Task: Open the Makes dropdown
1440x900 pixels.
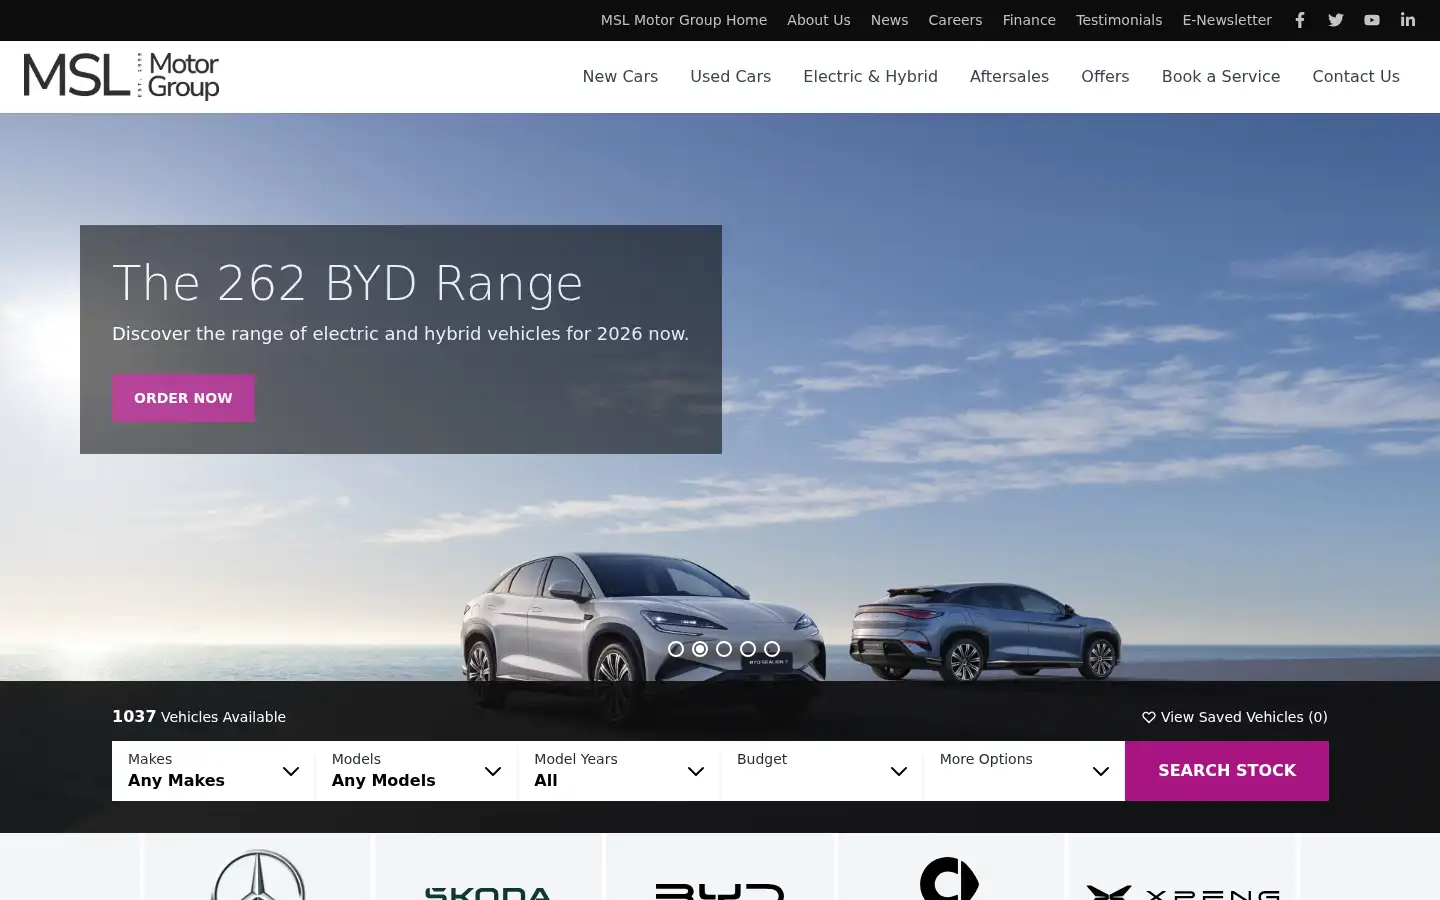Action: coord(213,771)
